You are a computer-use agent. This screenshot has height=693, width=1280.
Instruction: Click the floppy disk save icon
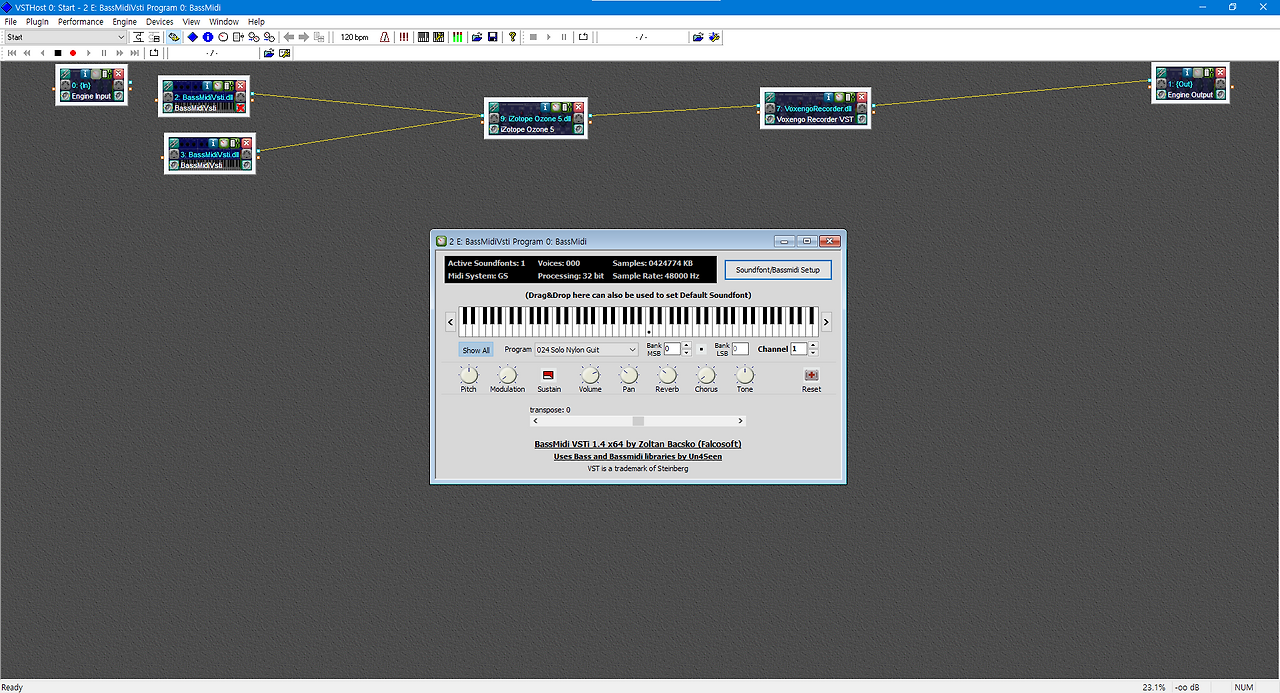click(x=493, y=37)
